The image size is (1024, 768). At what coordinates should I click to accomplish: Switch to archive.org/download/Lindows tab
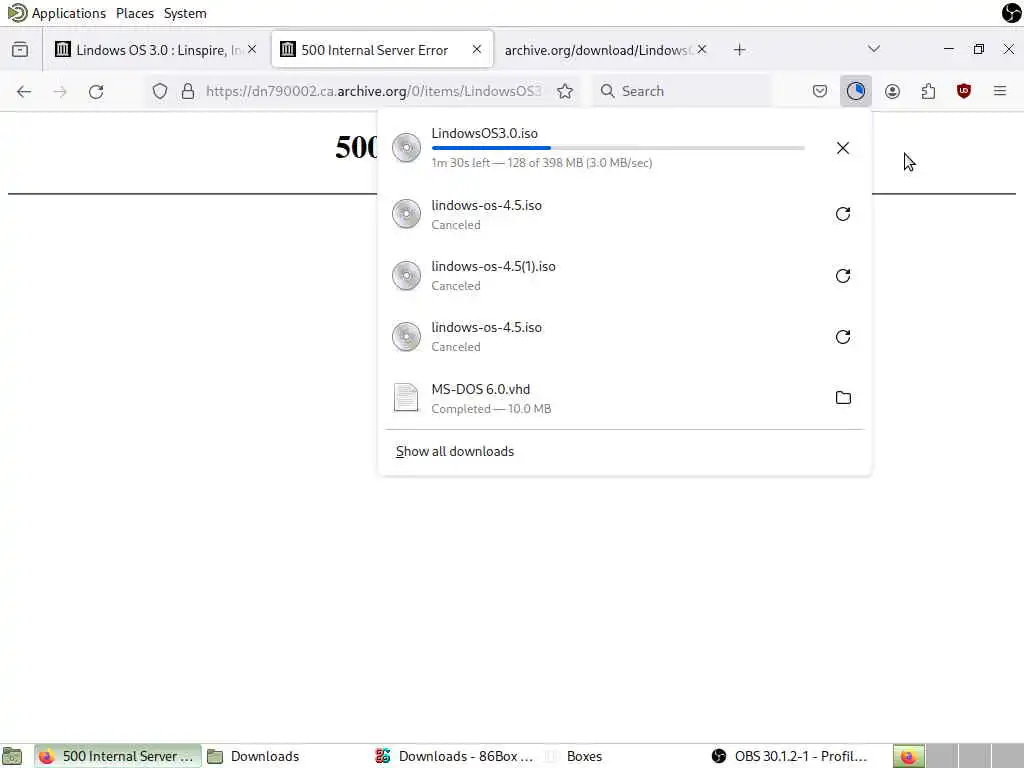[606, 50]
